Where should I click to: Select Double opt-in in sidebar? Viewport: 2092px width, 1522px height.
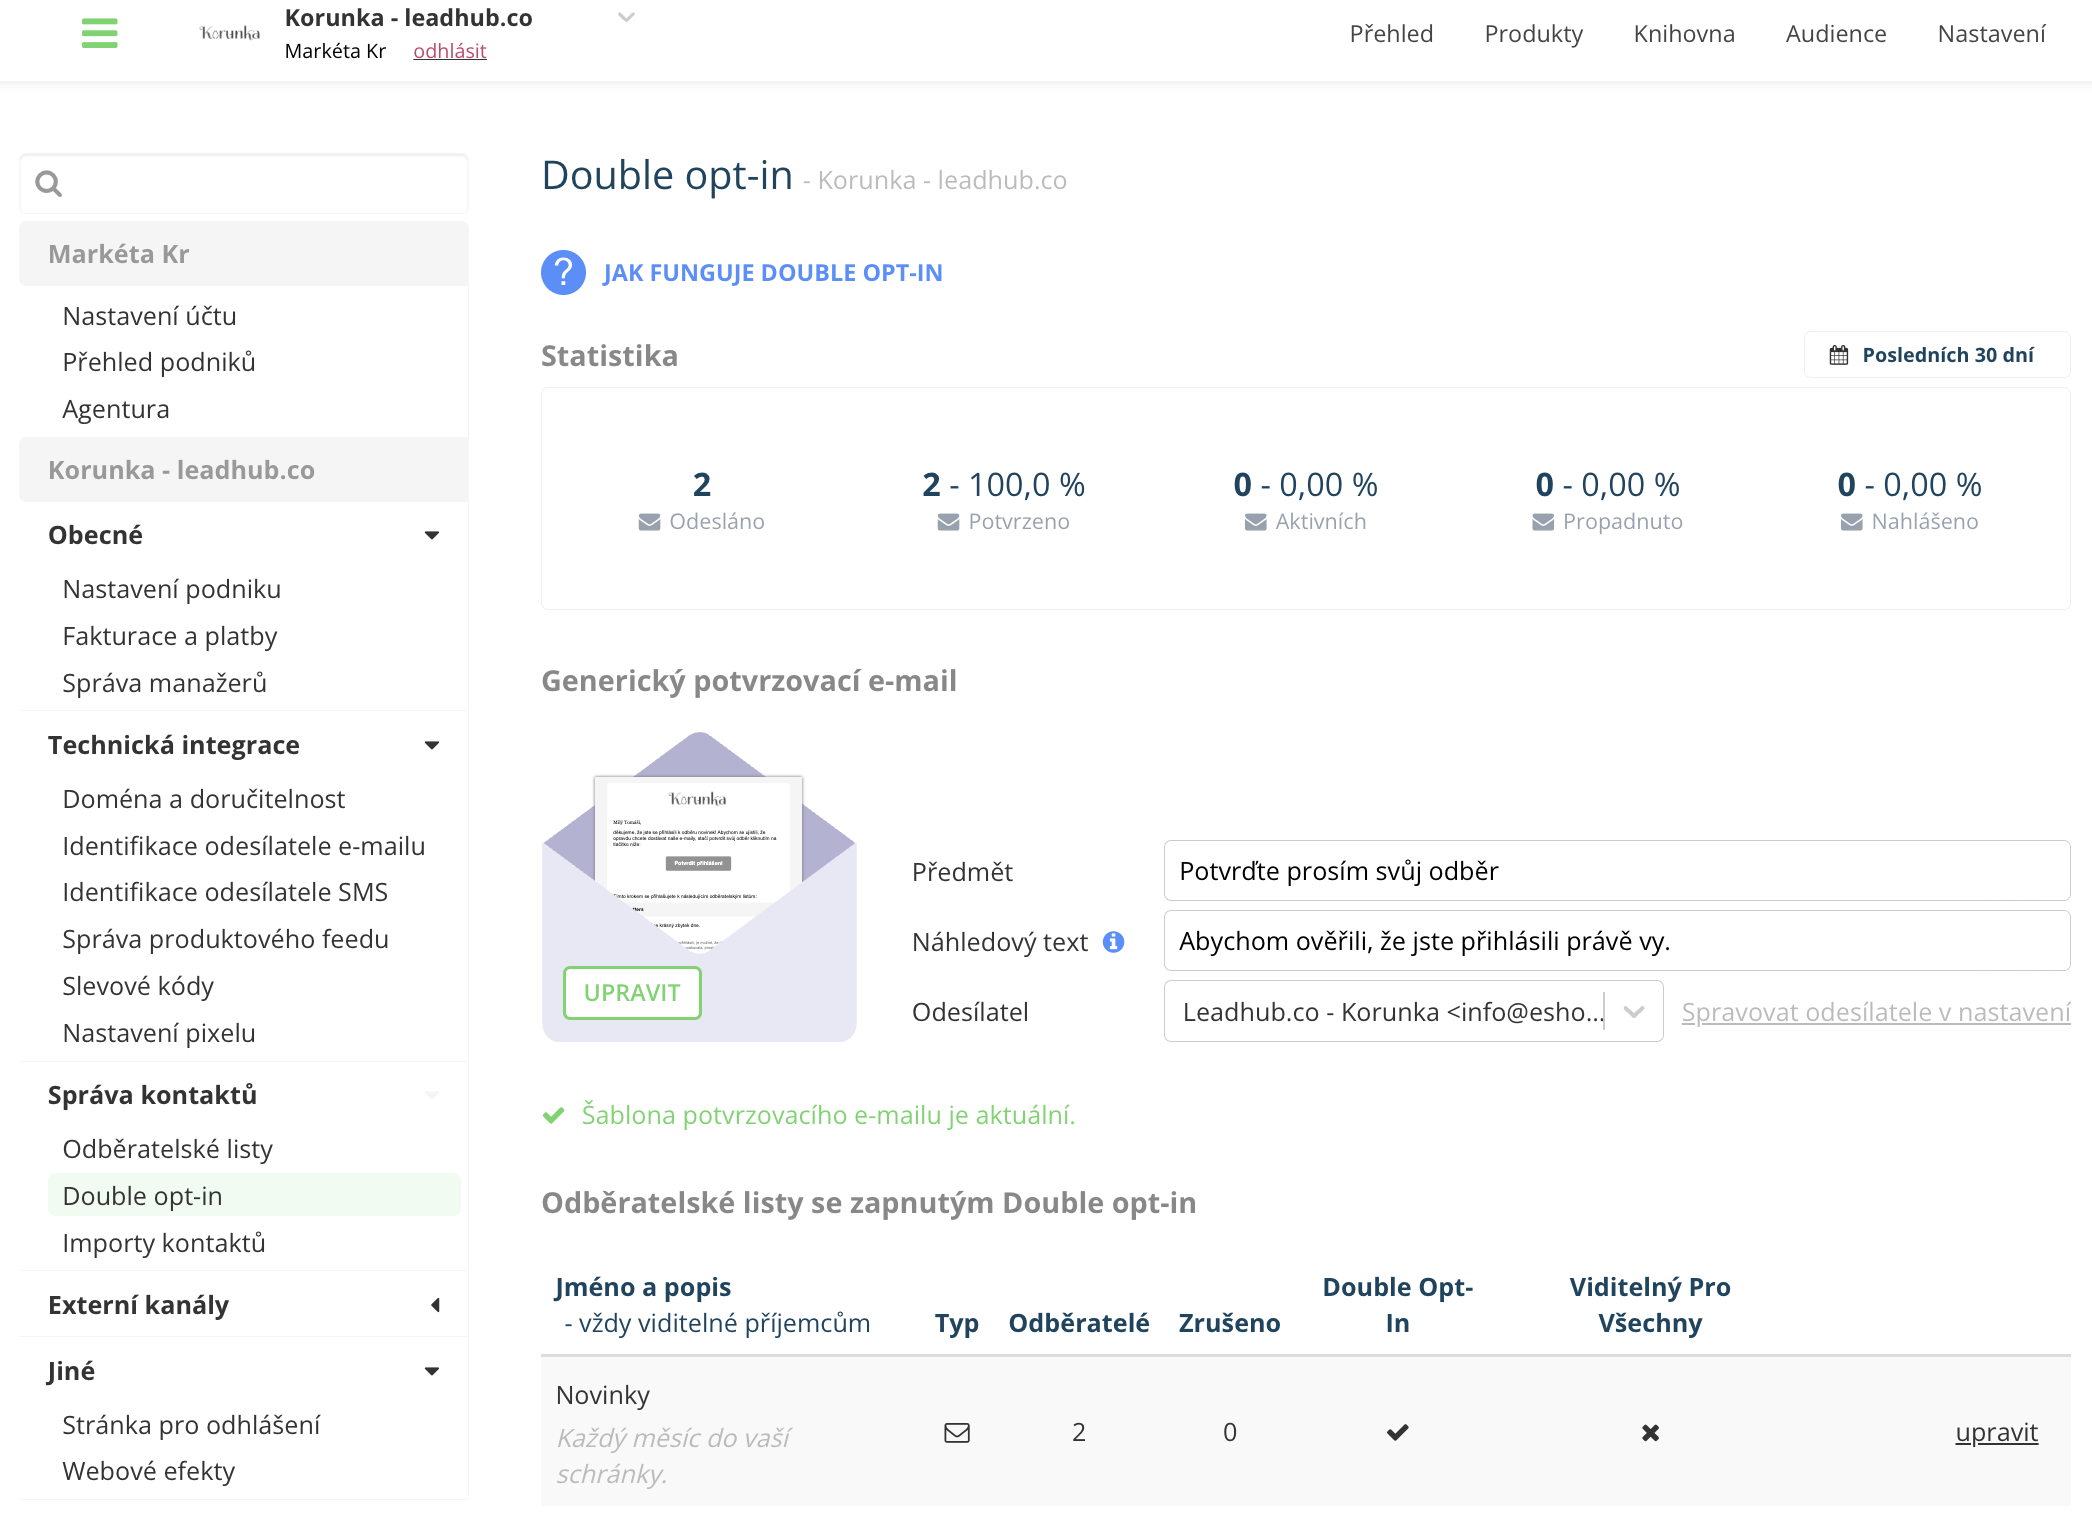pos(254,1195)
